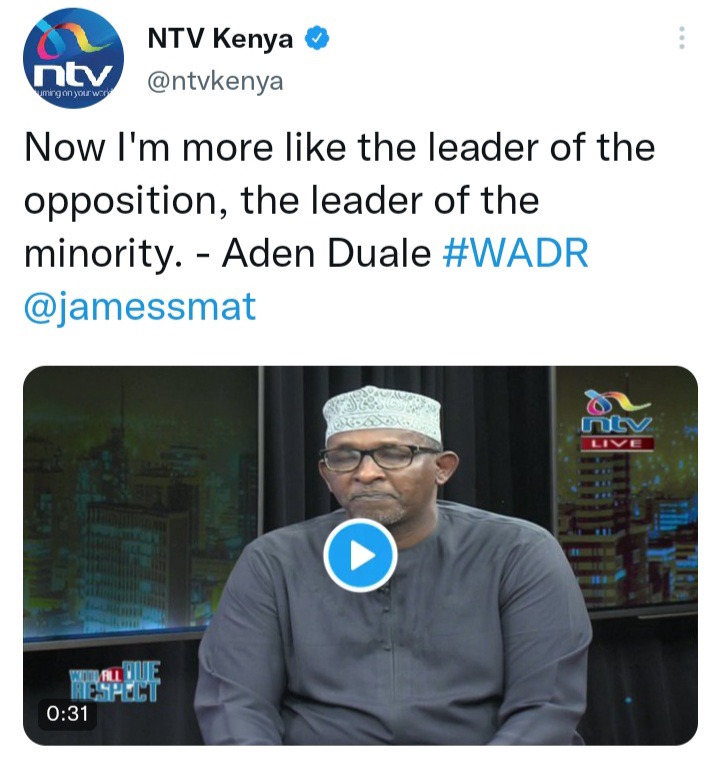Viewport: 720px width, 757px height.
Task: Click the man's embroidered cap in video
Action: (382, 414)
